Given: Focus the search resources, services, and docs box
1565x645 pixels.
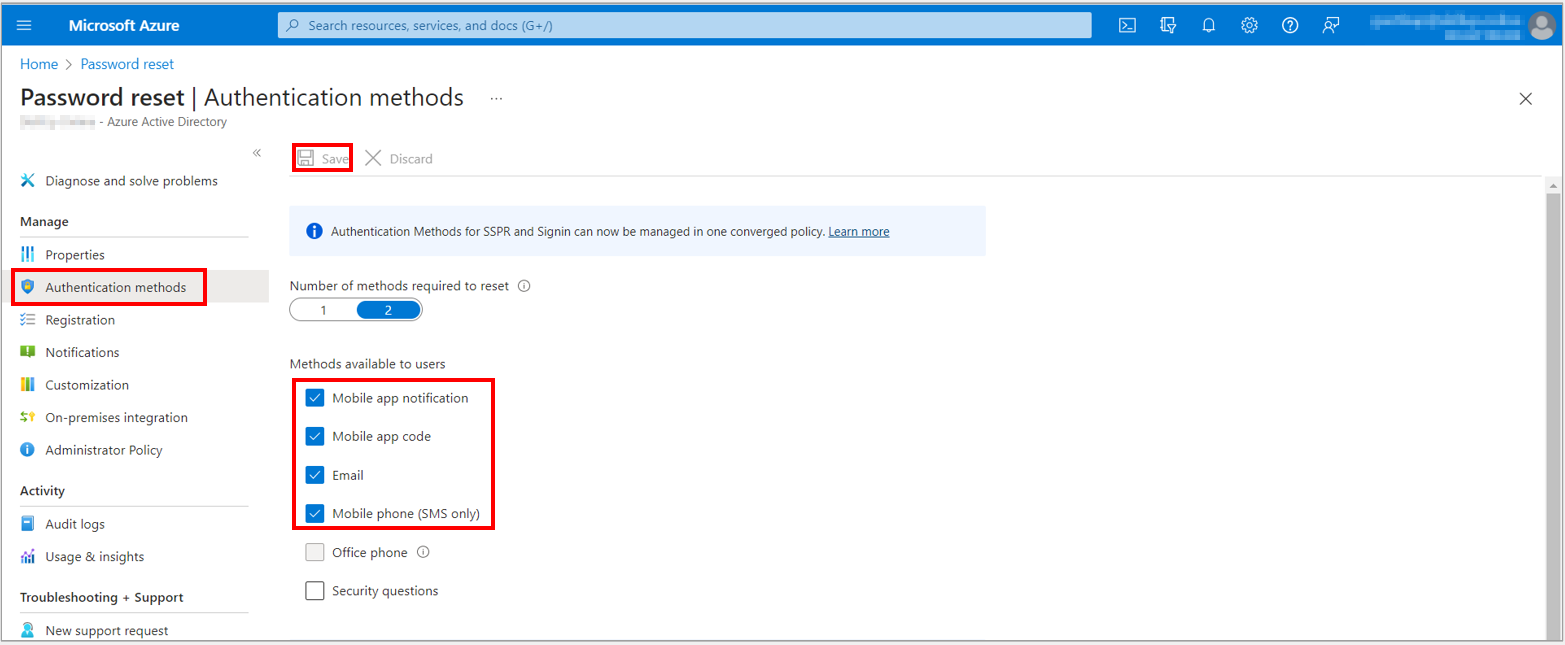Looking at the screenshot, I should (x=685, y=26).
